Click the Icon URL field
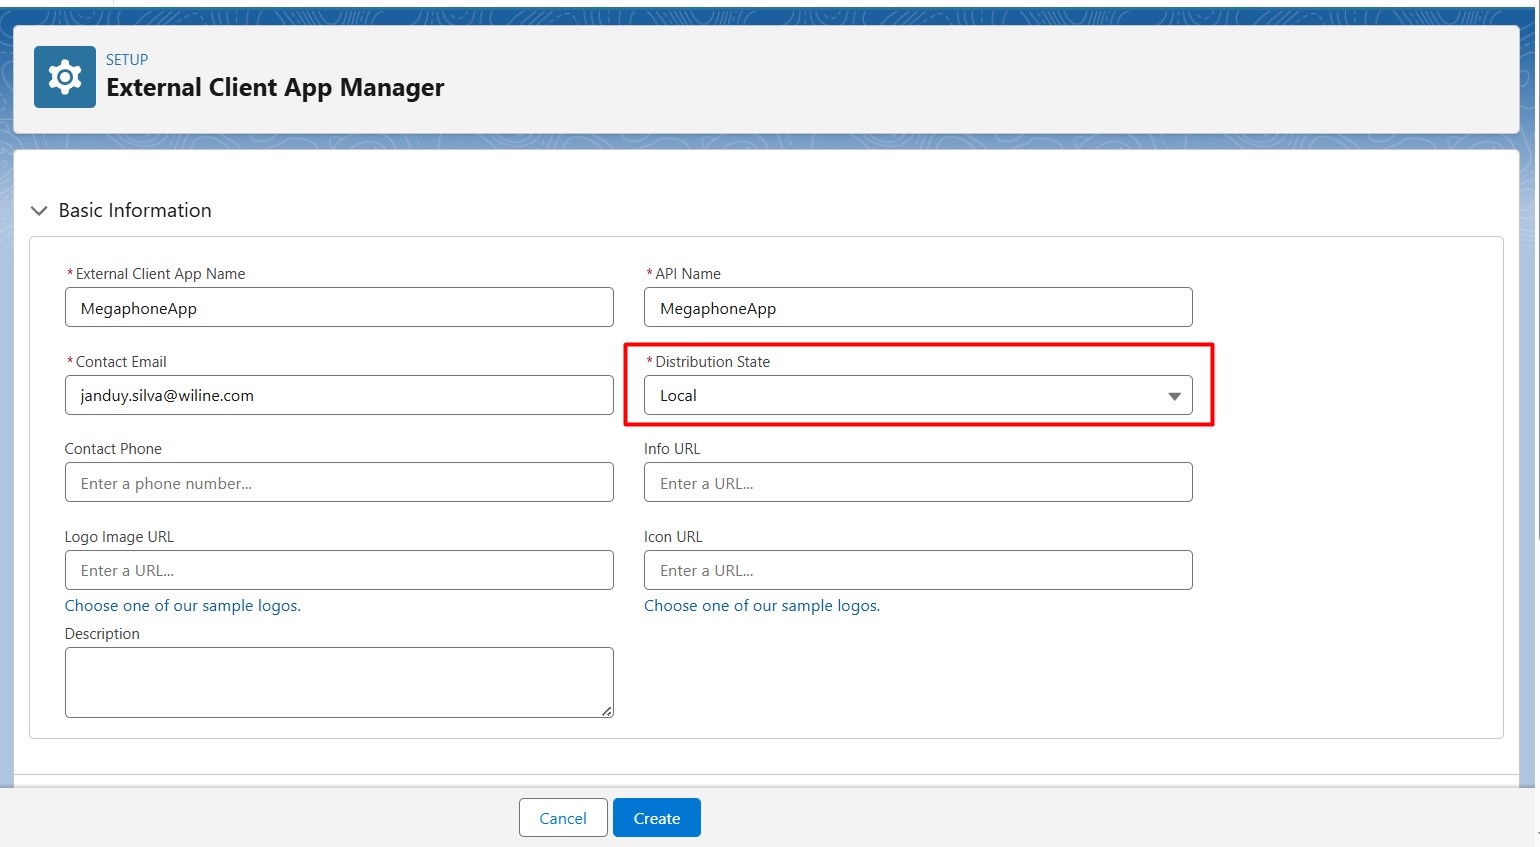Screen dimensions: 1540x847 pyautogui.click(x=917, y=570)
